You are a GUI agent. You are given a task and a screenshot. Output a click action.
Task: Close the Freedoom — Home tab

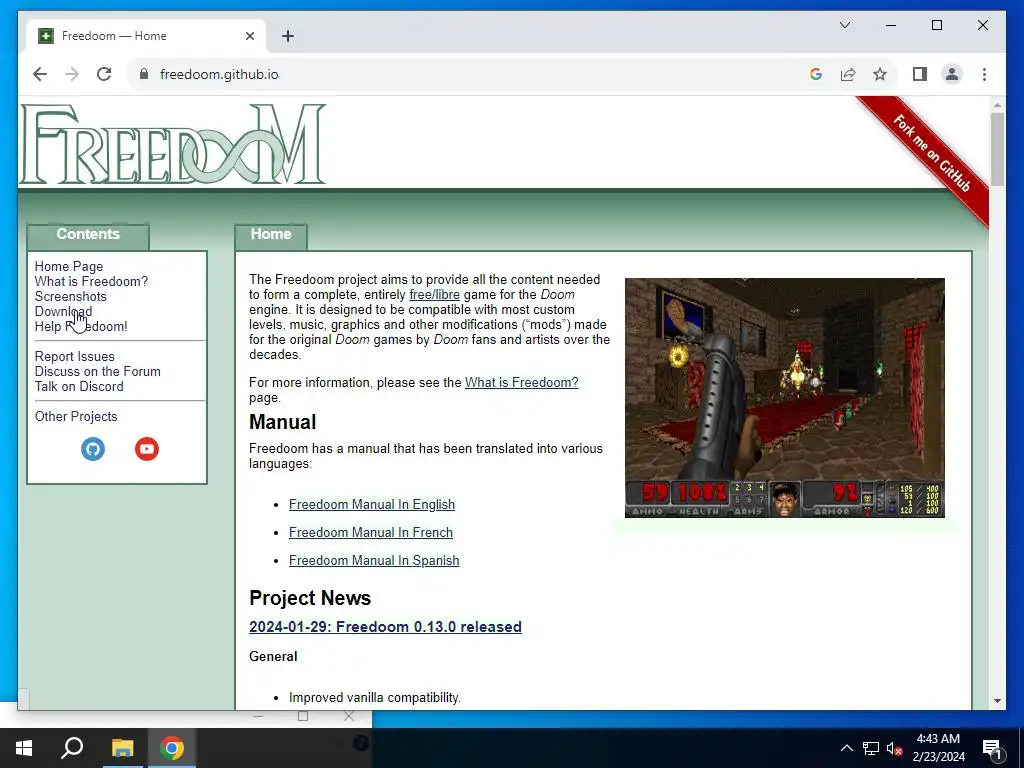tap(249, 36)
